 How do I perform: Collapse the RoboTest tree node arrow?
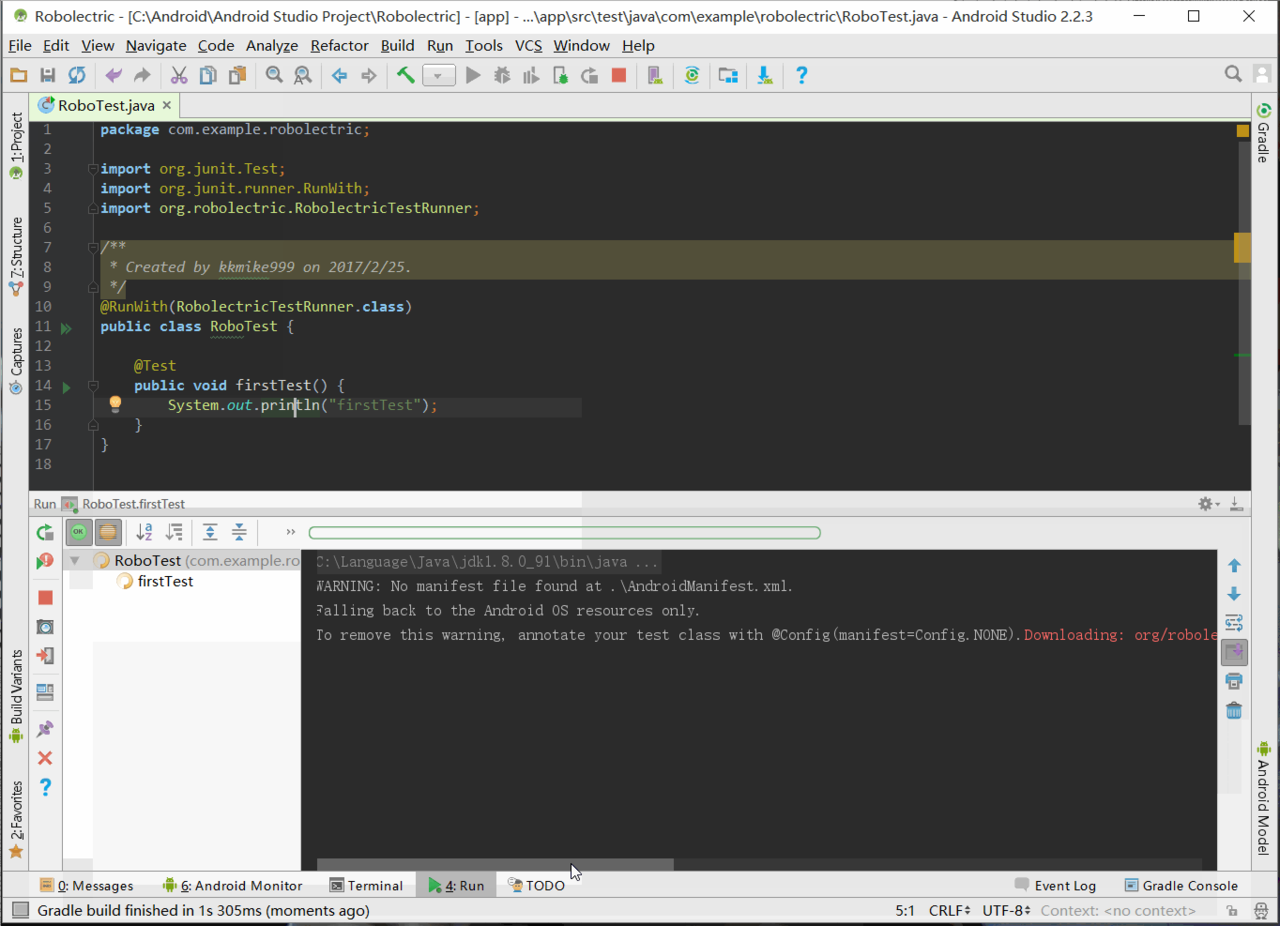74,561
